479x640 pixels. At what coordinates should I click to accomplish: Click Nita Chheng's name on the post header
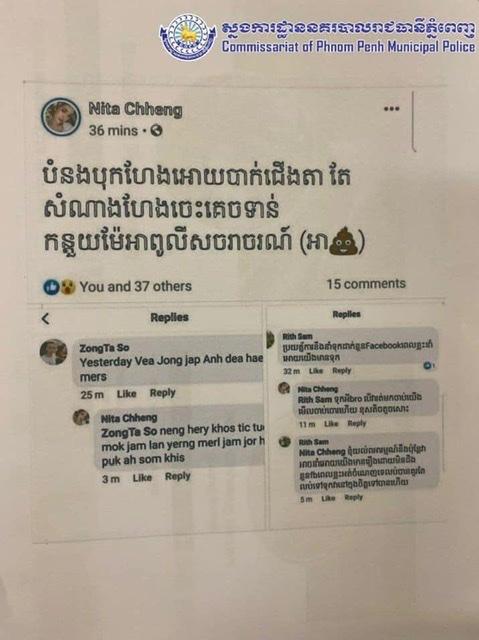[135, 109]
